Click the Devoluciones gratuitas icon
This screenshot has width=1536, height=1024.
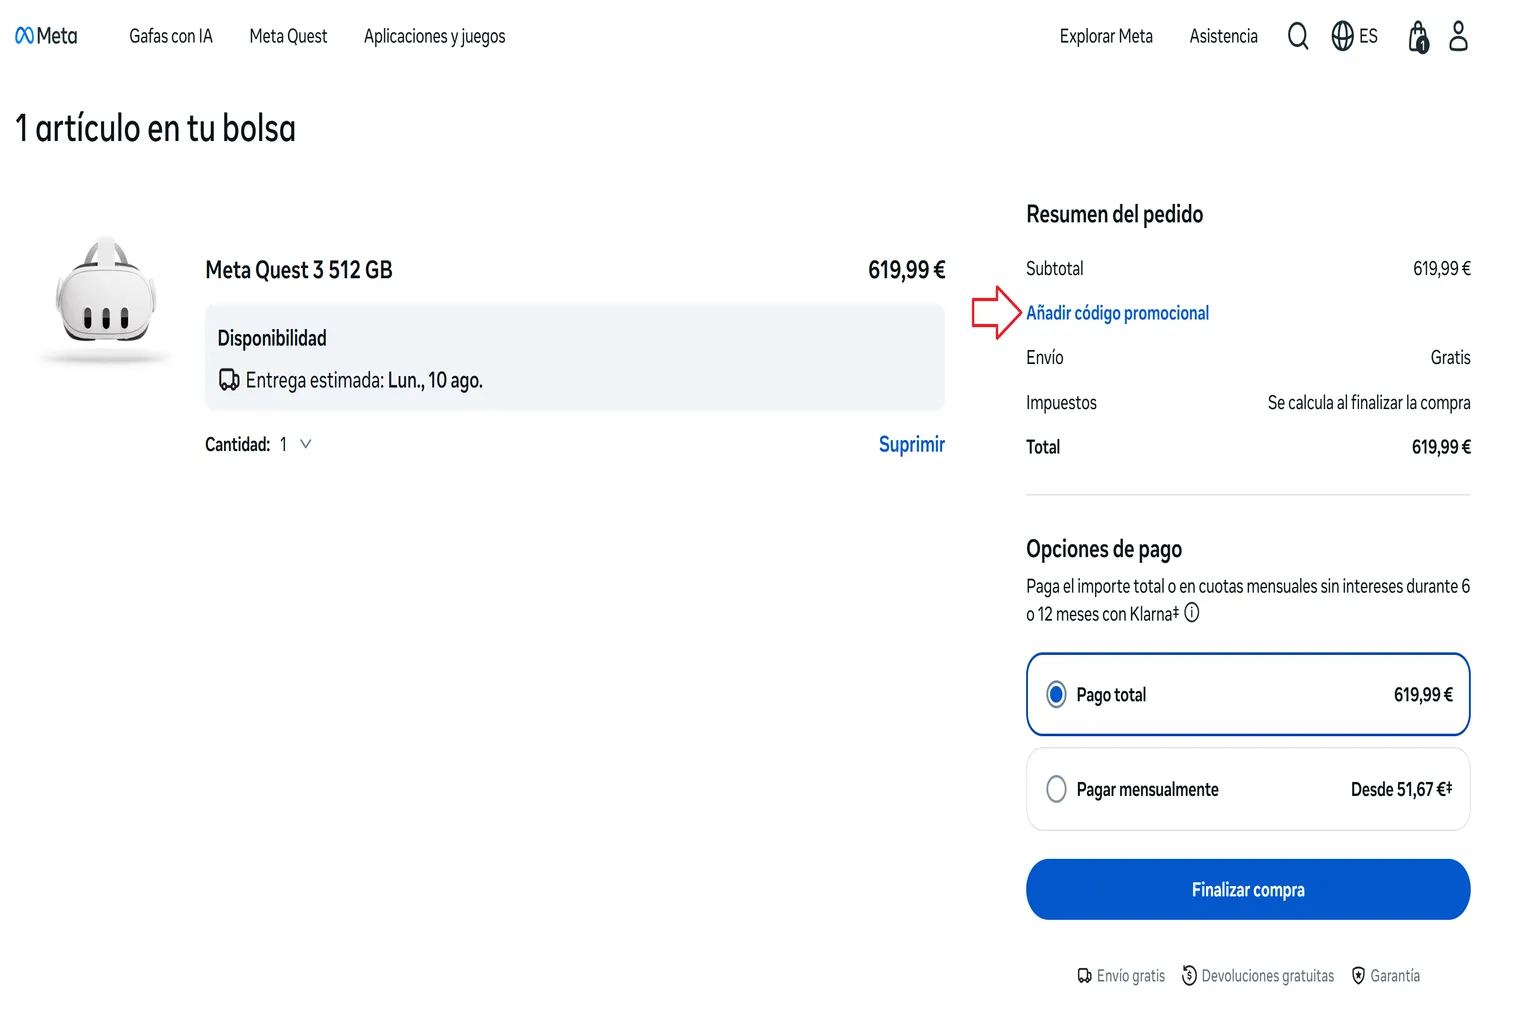(1189, 976)
